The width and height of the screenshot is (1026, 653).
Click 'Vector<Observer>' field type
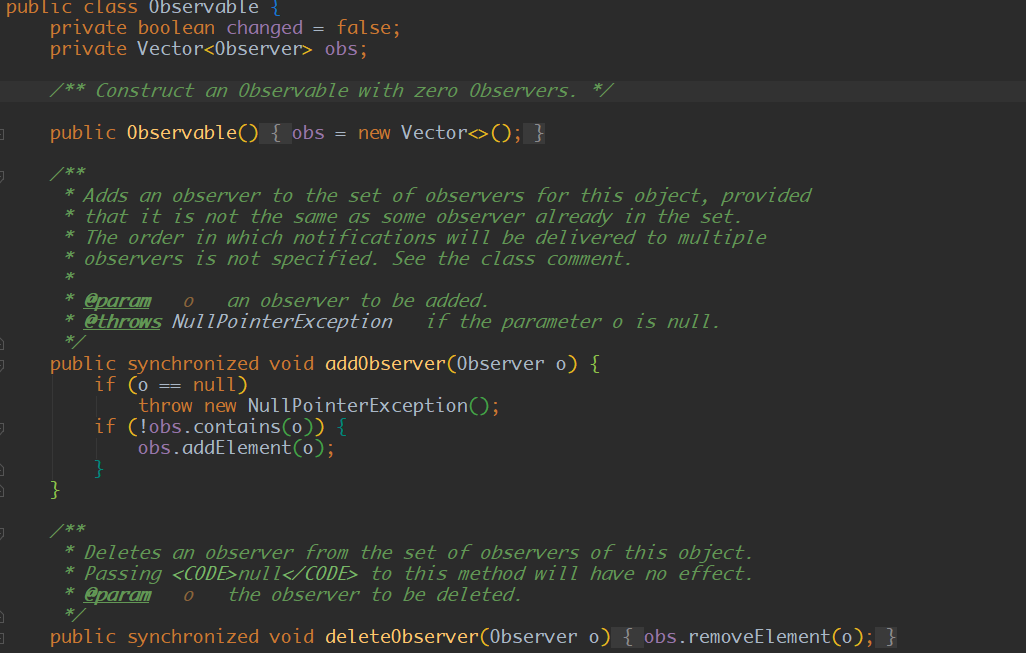coord(224,49)
